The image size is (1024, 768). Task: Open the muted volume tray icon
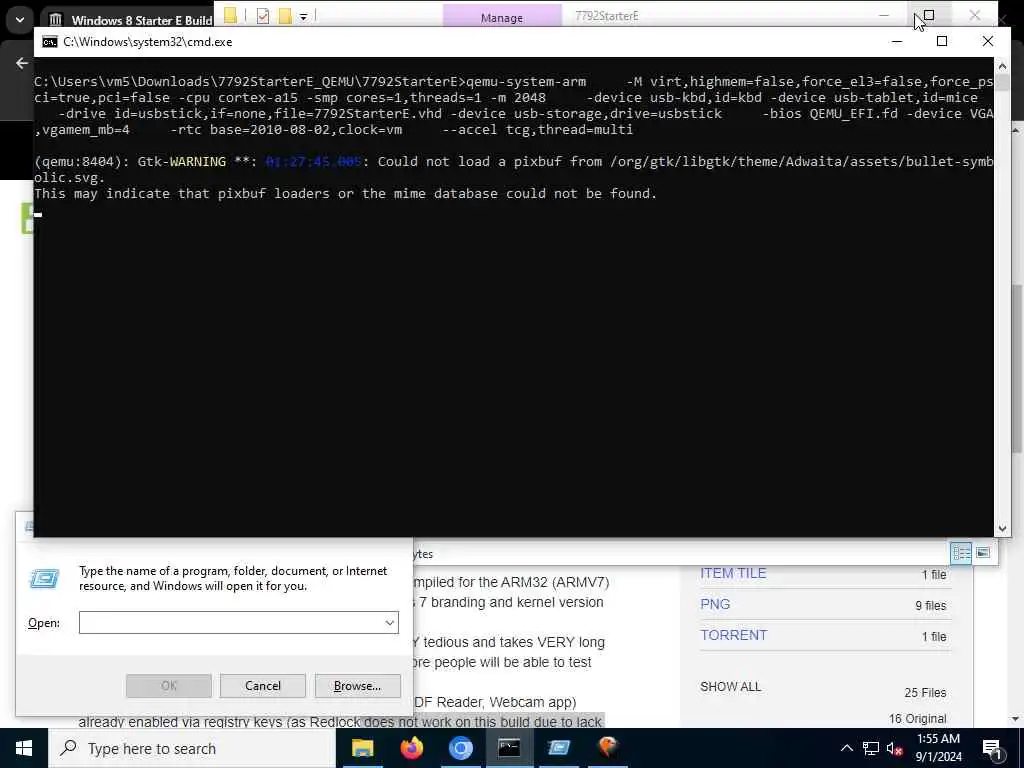[894, 748]
